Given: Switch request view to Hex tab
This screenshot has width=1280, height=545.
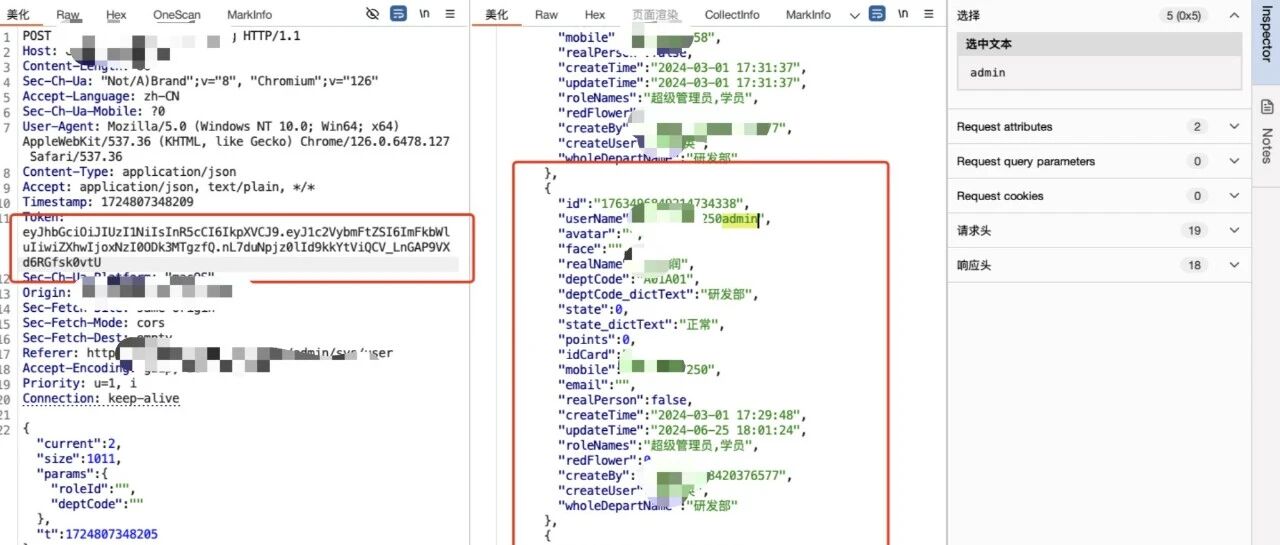Looking at the screenshot, I should pyautogui.click(x=116, y=15).
